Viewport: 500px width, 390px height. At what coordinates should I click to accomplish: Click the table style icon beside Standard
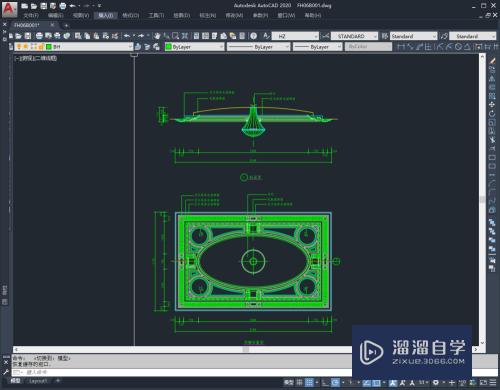click(x=385, y=36)
